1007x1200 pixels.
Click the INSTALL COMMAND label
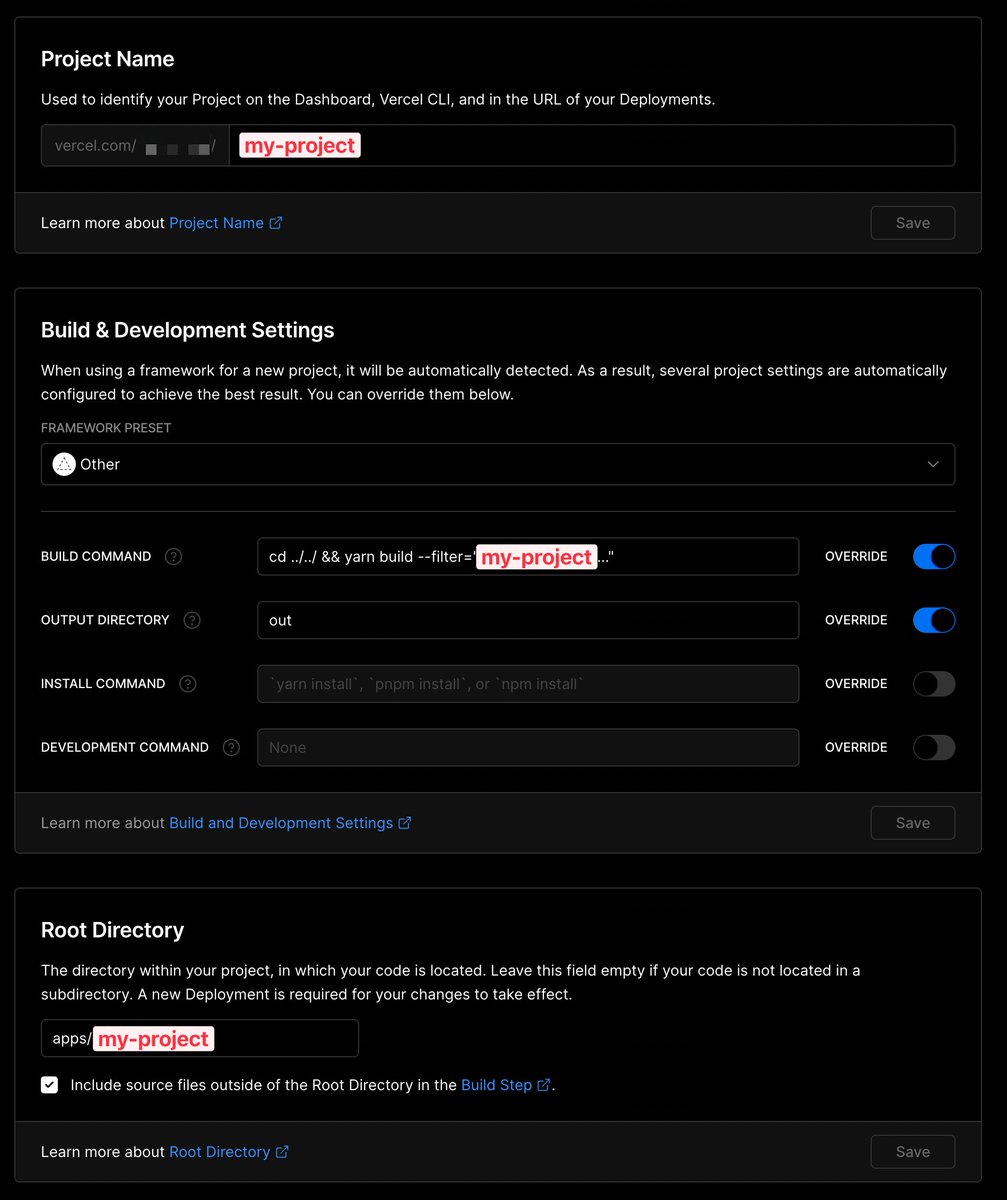[103, 684]
